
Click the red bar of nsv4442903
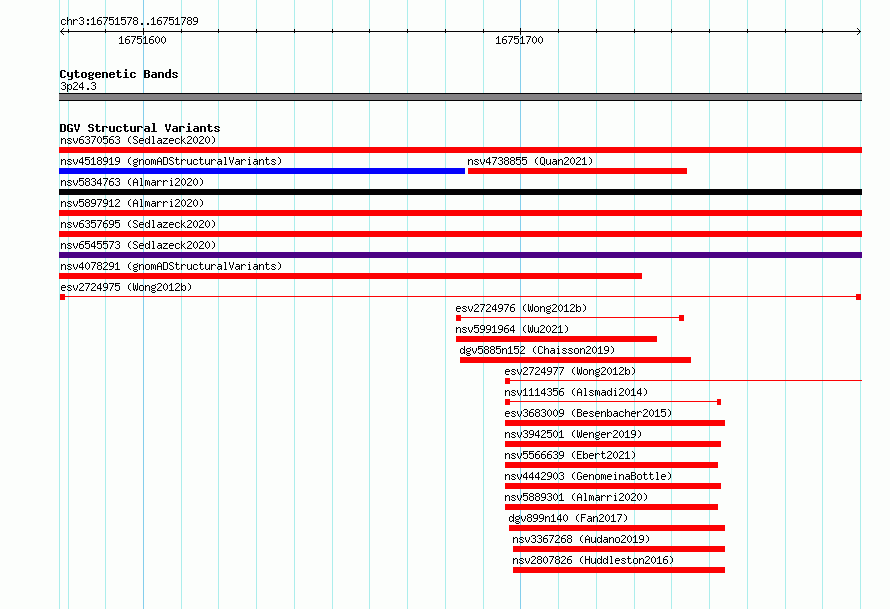(613, 486)
